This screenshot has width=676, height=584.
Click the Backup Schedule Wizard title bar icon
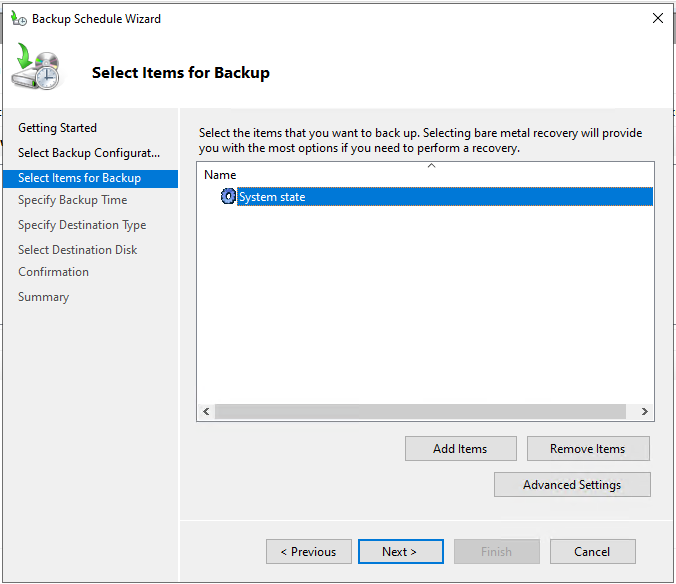pyautogui.click(x=18, y=18)
